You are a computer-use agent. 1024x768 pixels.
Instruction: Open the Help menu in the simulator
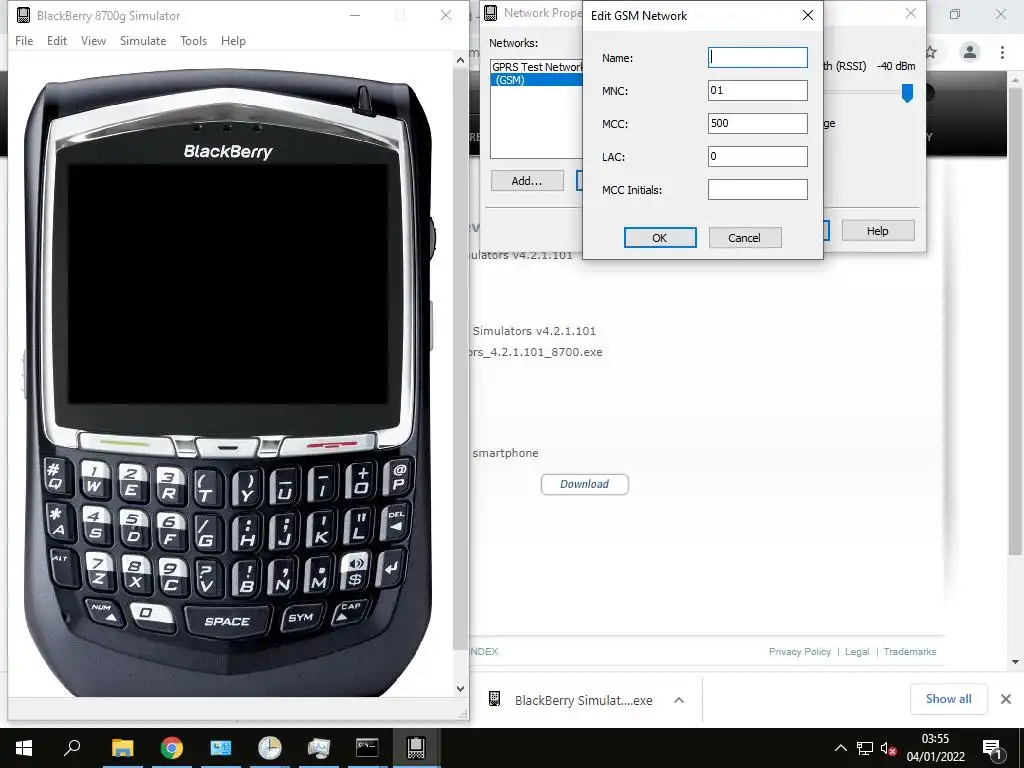pyautogui.click(x=233, y=40)
